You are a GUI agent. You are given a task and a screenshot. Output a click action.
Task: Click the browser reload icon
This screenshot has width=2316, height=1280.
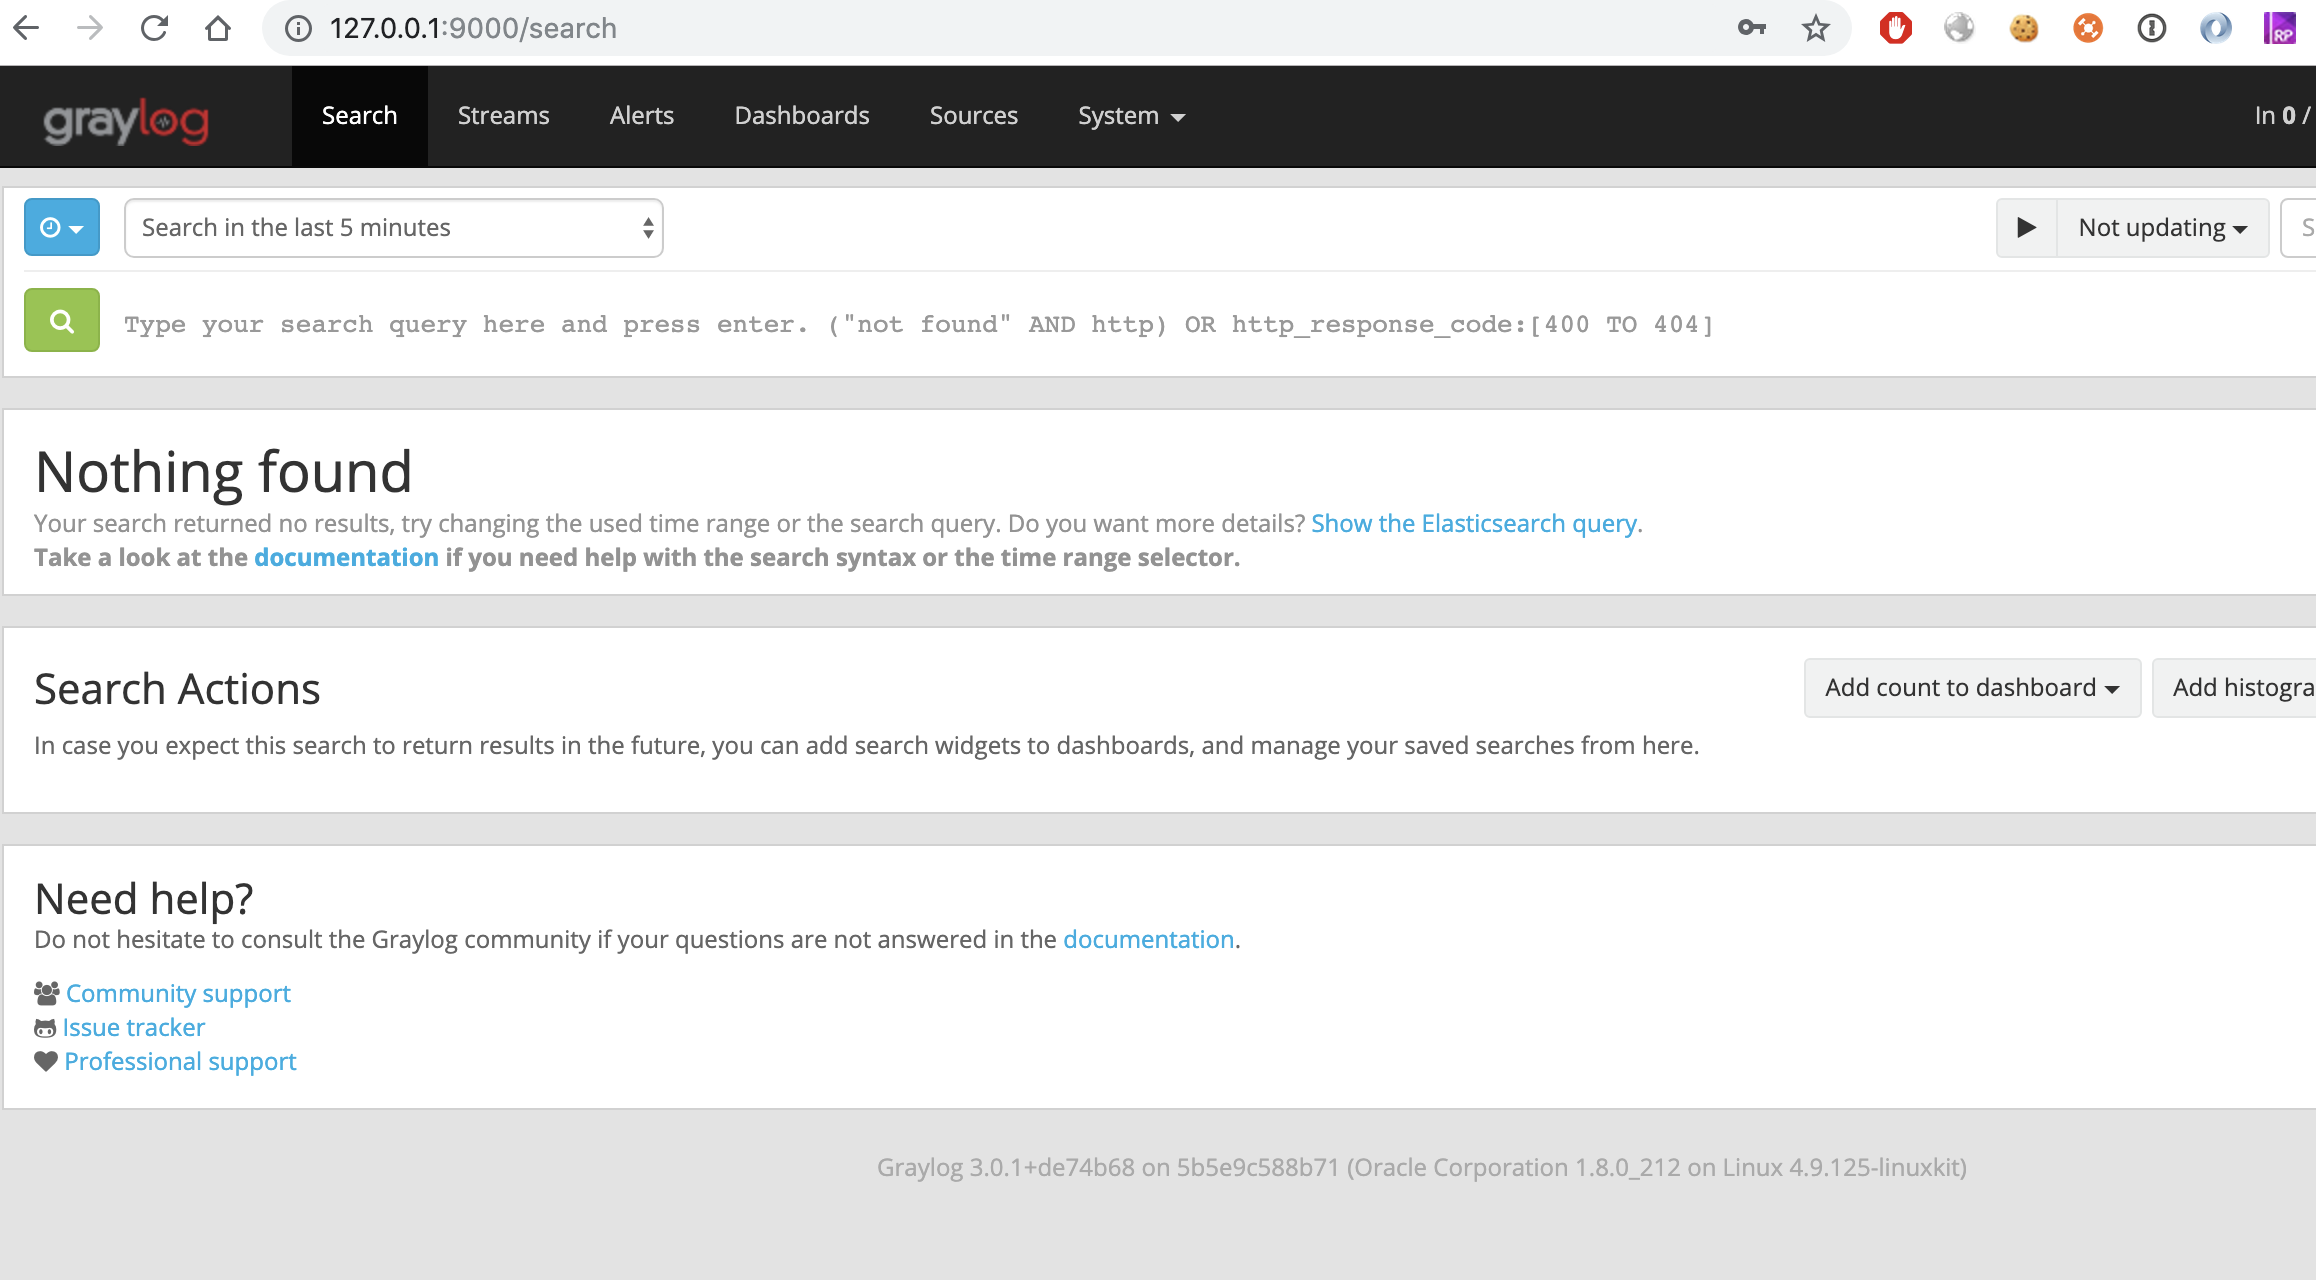154,28
